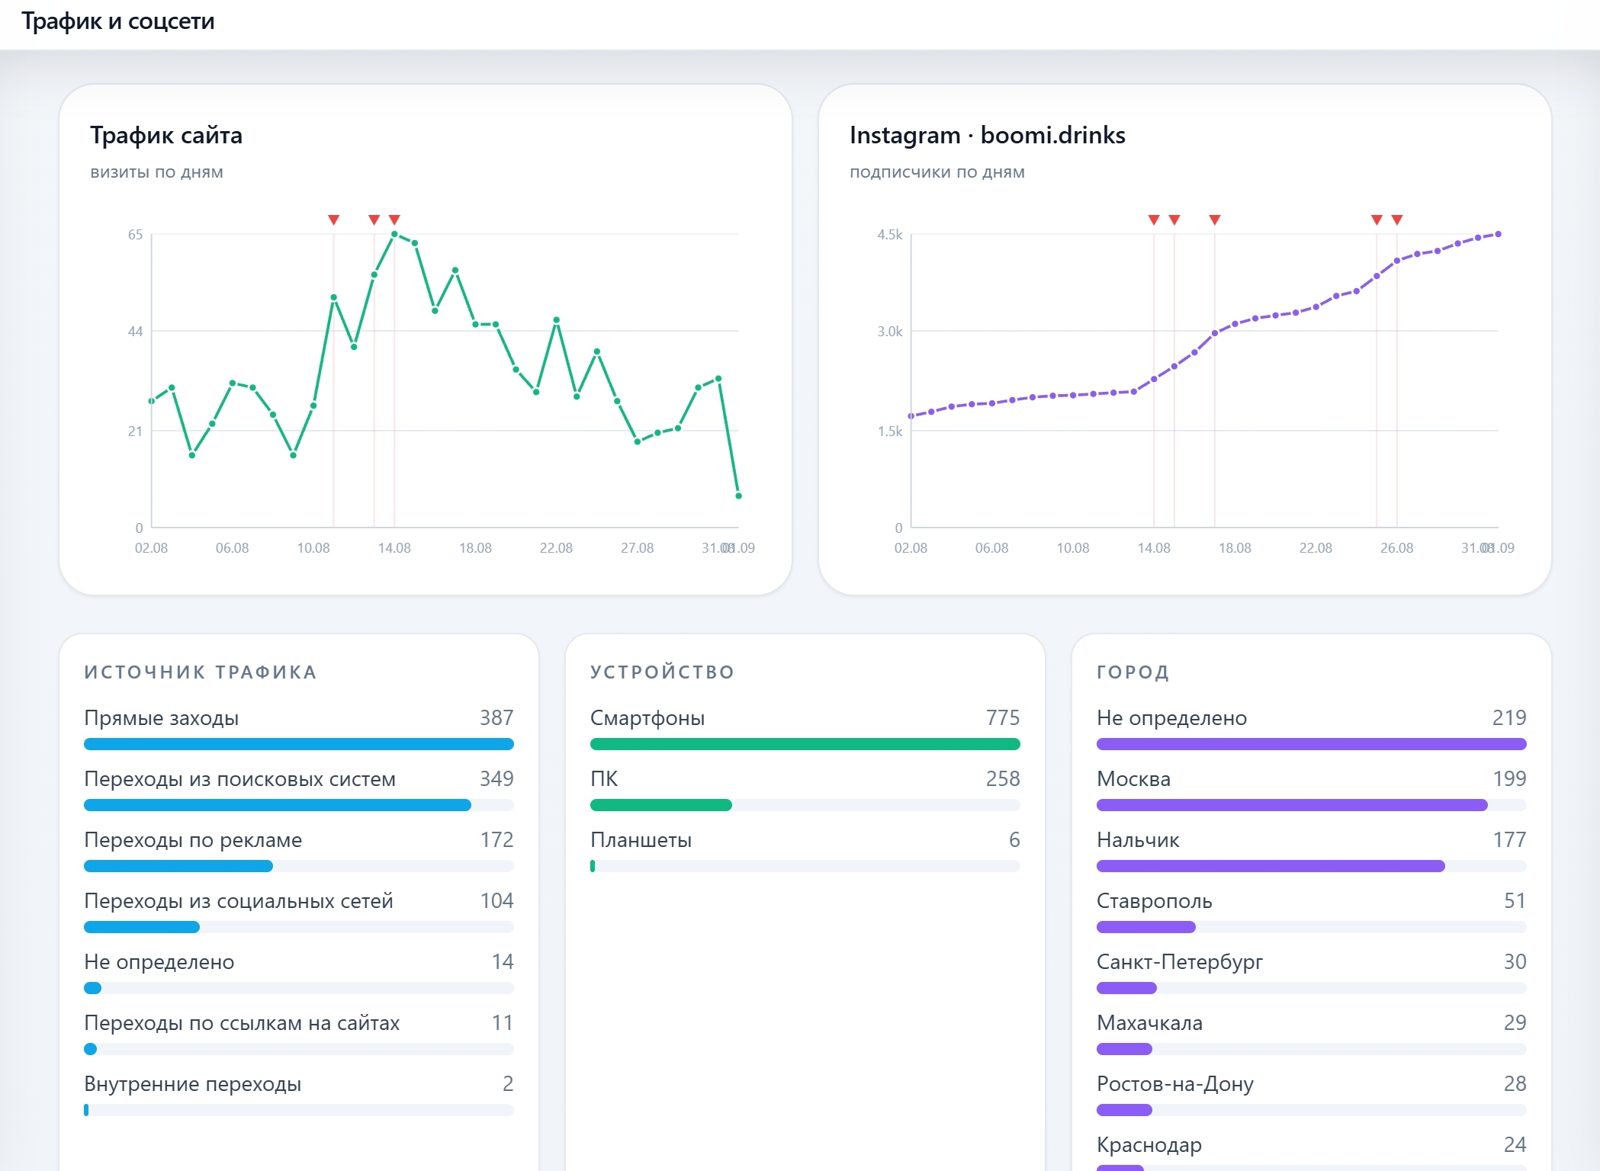
Task: Click the value 199 for Москва
Action: [x=1509, y=779]
